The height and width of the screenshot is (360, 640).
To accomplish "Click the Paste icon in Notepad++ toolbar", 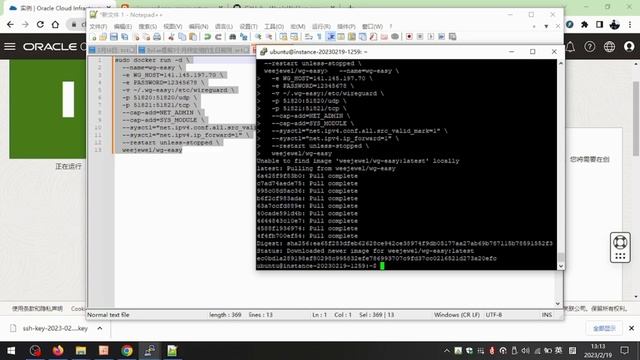I will (193, 37).
